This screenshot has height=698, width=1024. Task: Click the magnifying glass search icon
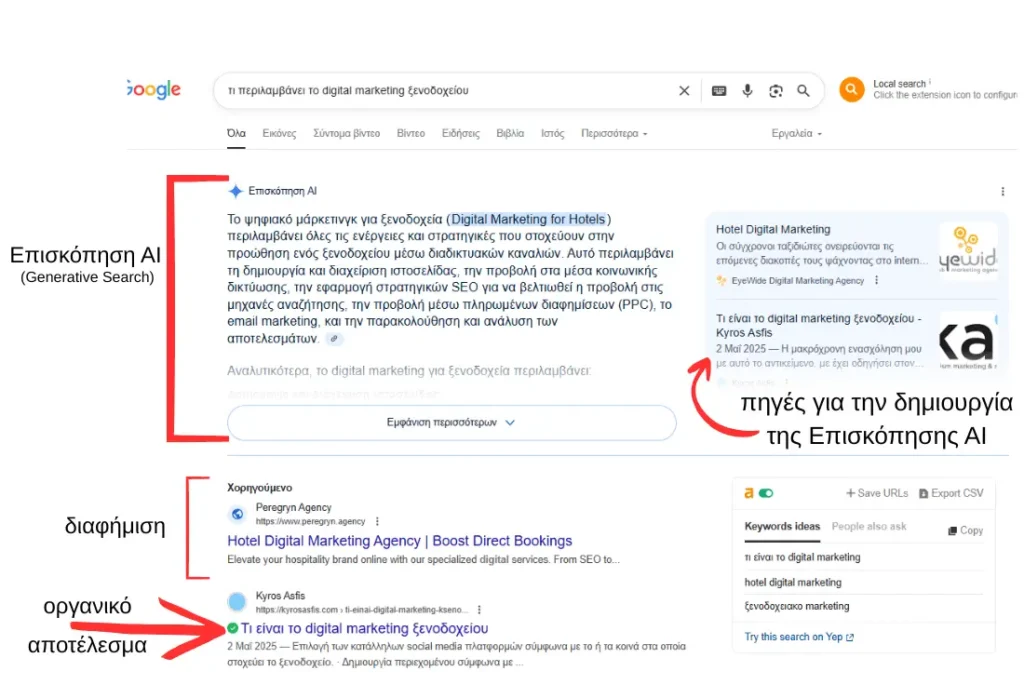tap(803, 91)
